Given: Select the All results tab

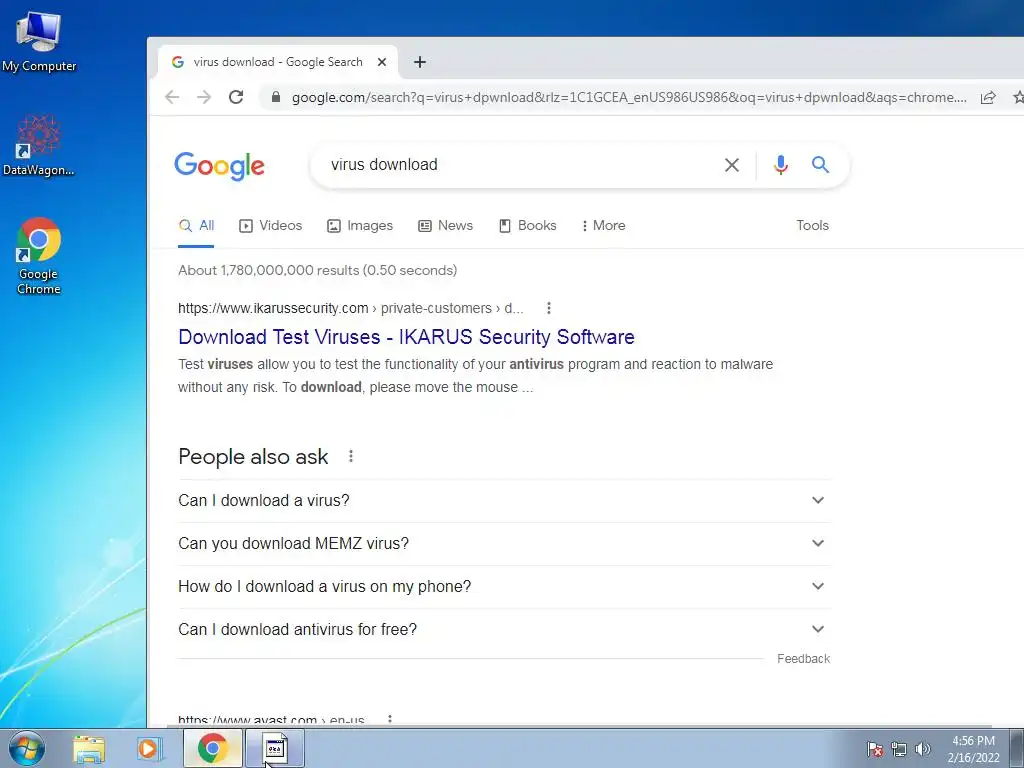Looking at the screenshot, I should pyautogui.click(x=196, y=225).
